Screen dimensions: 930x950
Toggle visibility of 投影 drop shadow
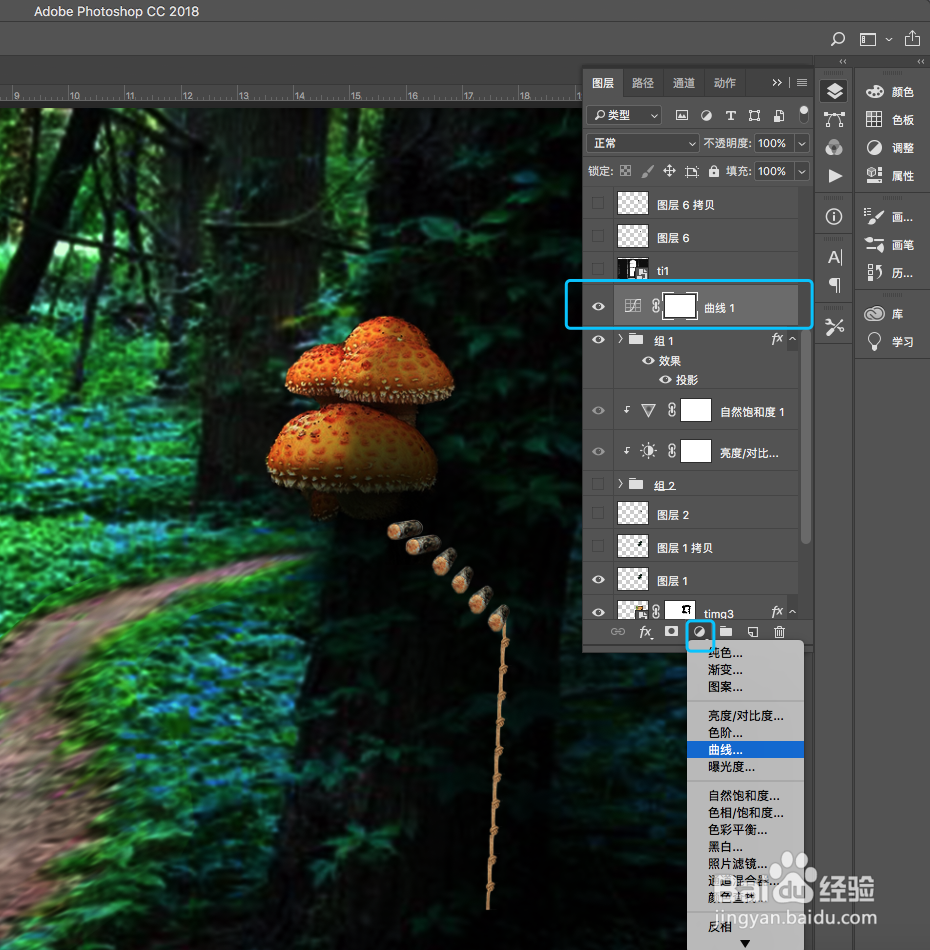pos(665,380)
